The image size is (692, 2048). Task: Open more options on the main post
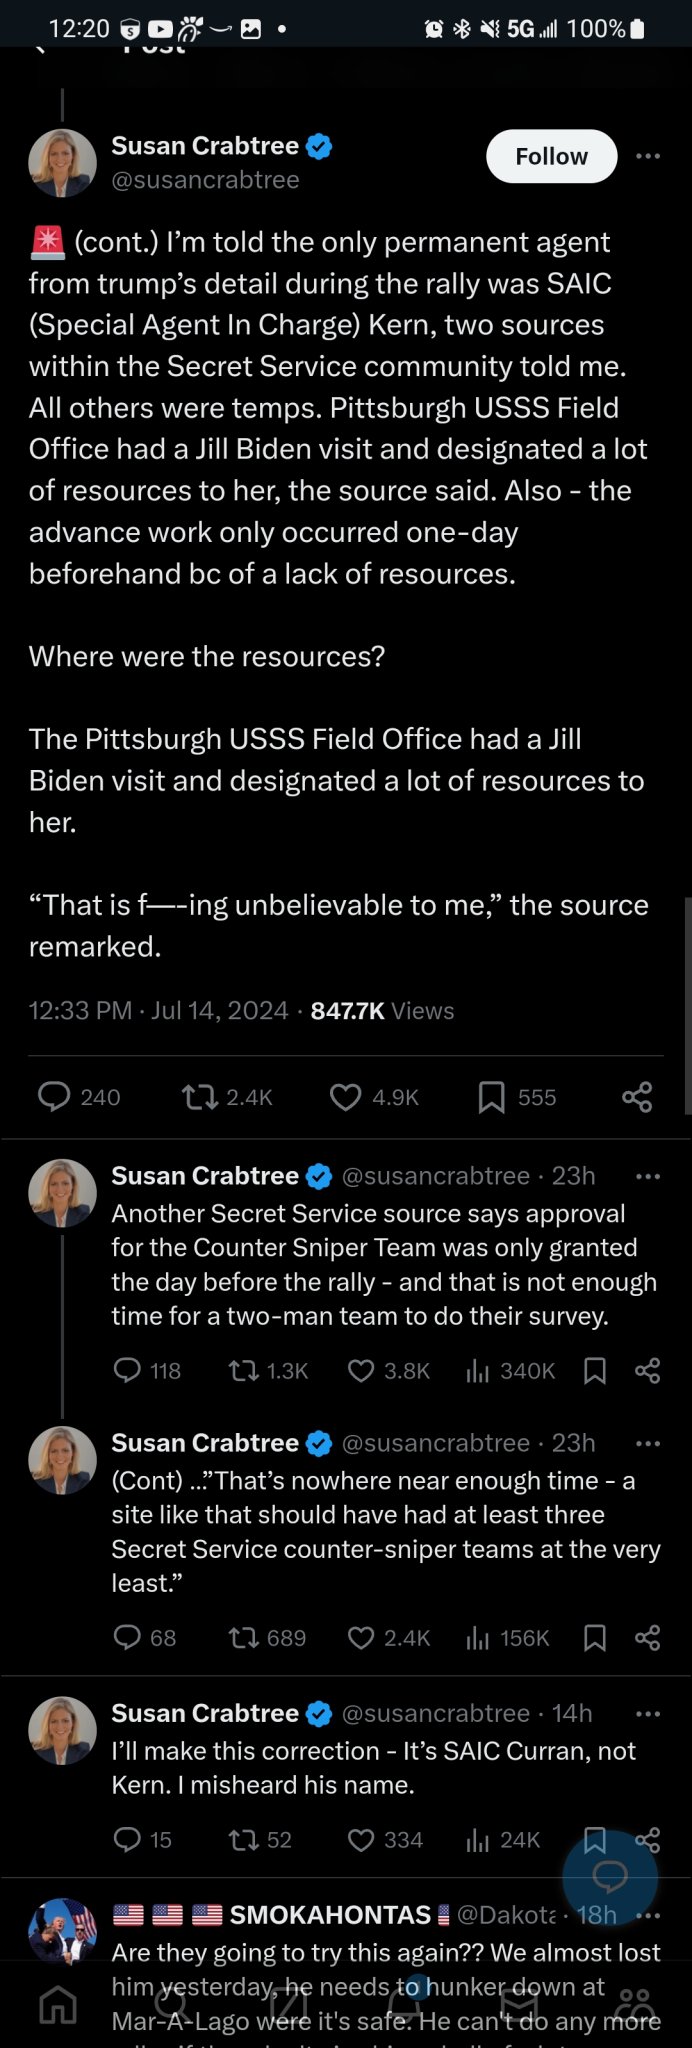click(648, 156)
